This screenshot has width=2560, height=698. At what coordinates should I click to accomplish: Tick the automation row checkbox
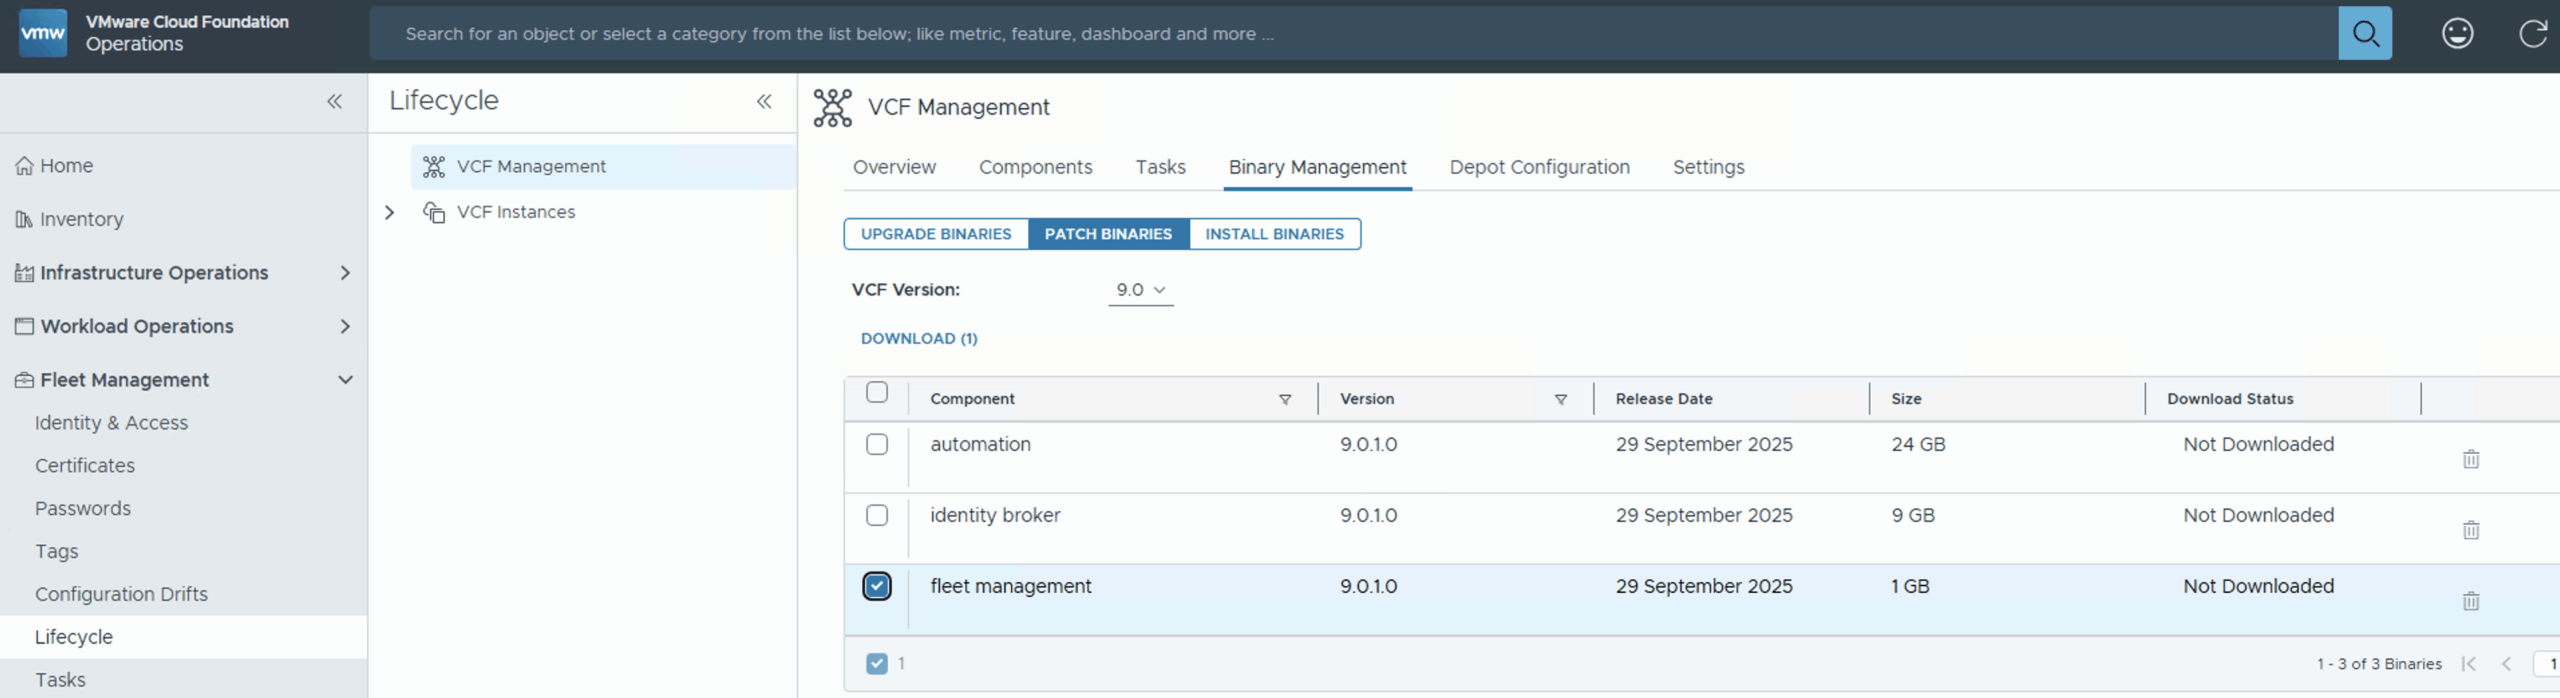pos(877,444)
